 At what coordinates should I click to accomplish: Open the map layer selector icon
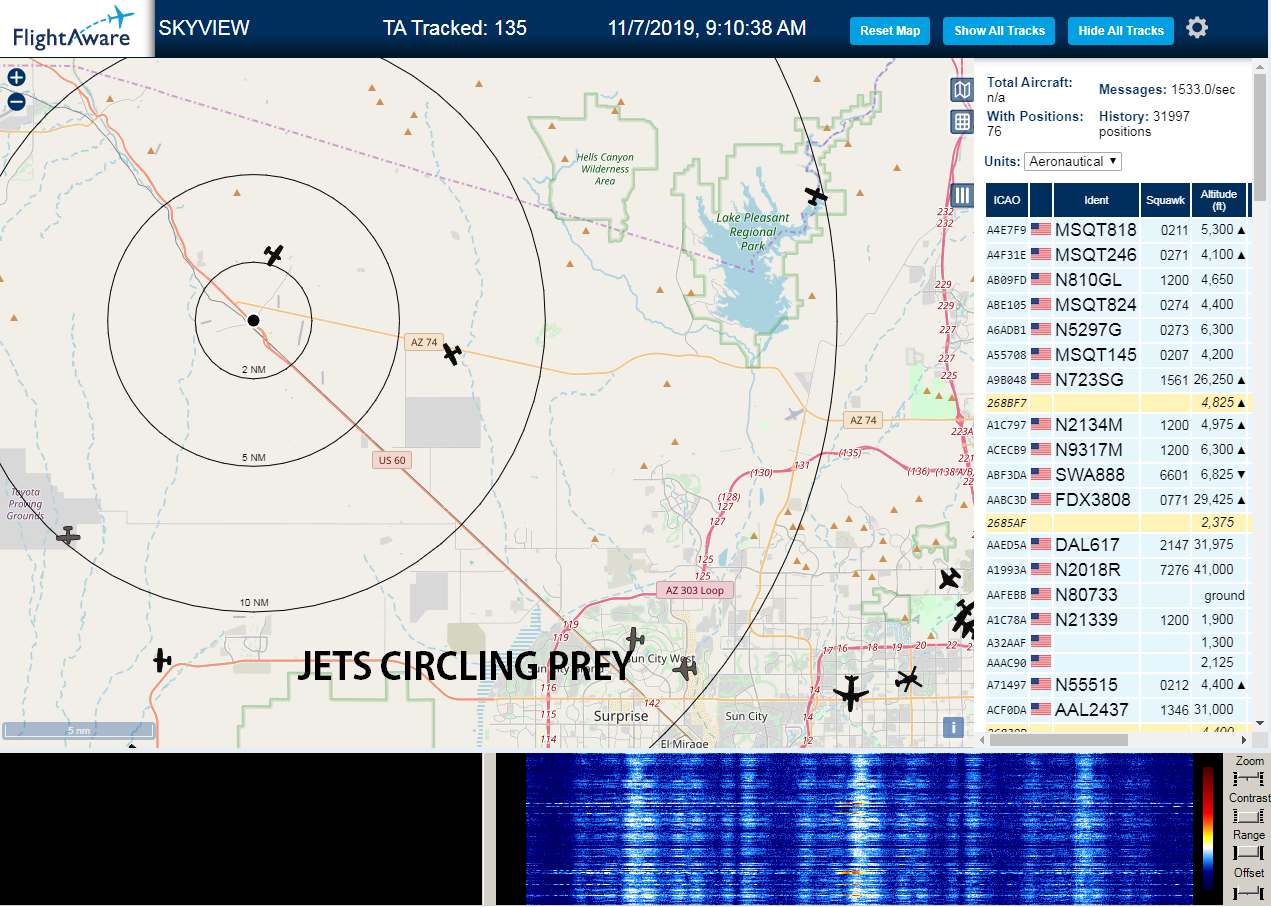(961, 91)
